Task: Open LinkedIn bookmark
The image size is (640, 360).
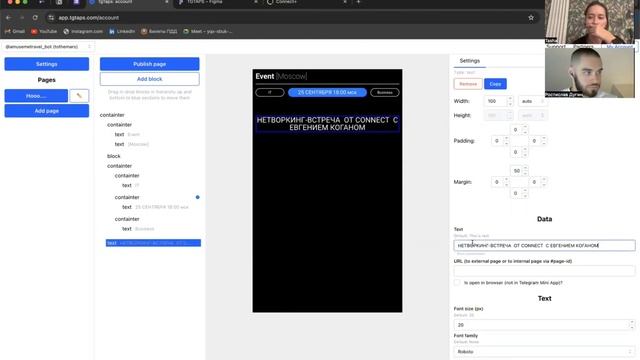Action: click(x=122, y=31)
